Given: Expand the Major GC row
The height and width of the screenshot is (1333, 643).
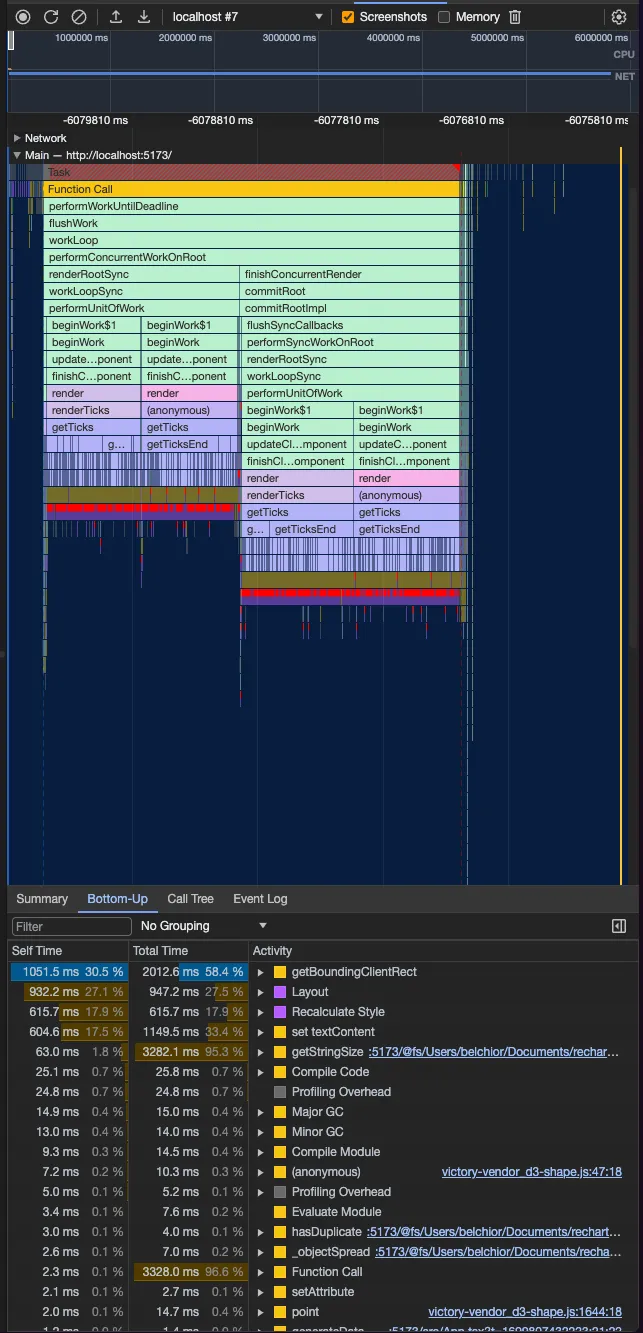Looking at the screenshot, I should pyautogui.click(x=261, y=1112).
